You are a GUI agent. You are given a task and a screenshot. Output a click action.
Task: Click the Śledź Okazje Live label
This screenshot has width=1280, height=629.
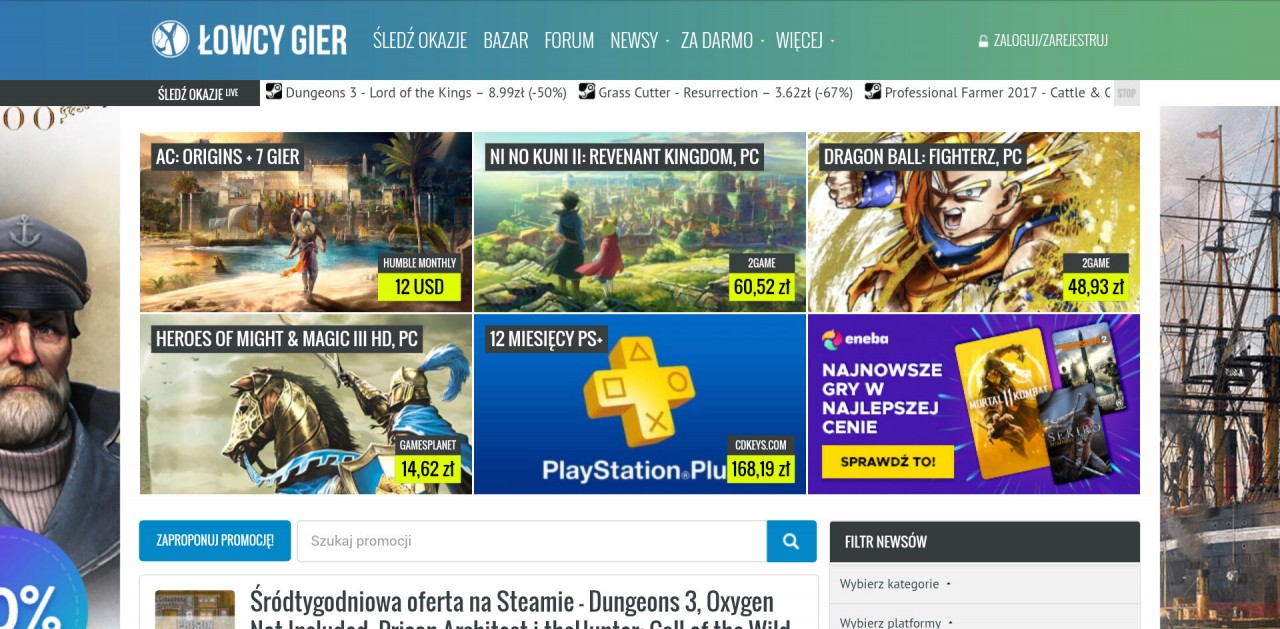pyautogui.click(x=198, y=93)
